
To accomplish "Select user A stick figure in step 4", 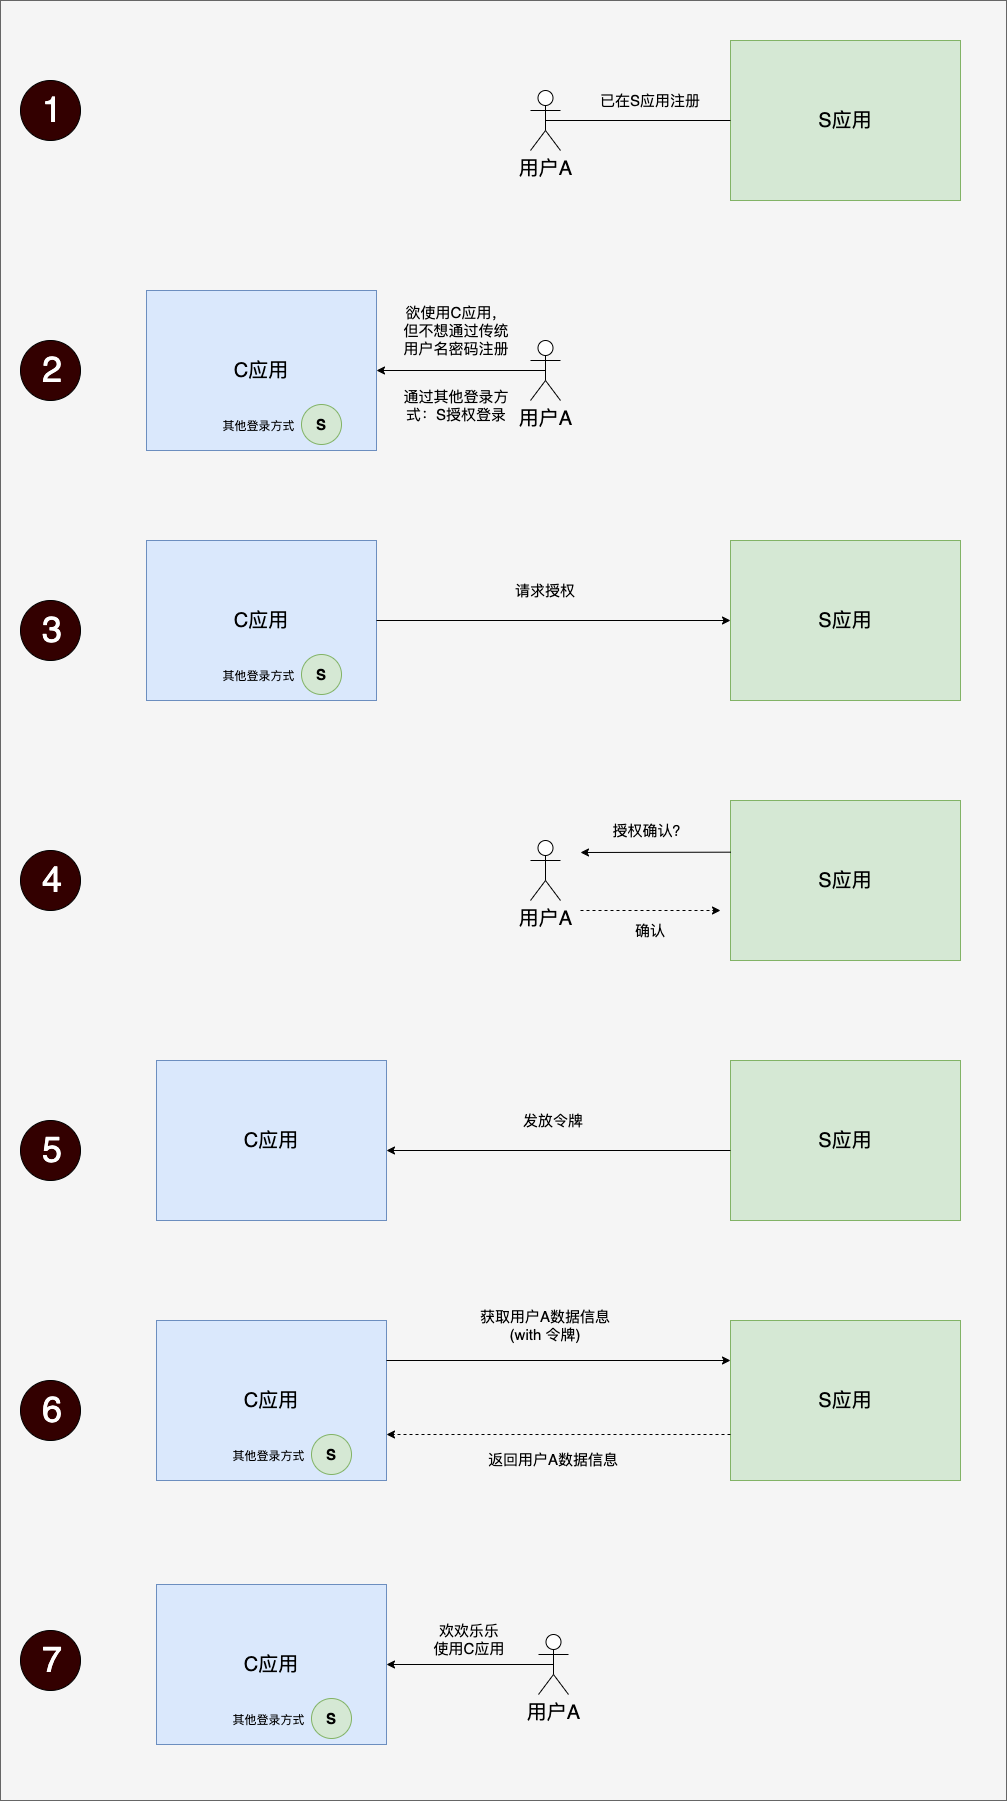I will [545, 870].
